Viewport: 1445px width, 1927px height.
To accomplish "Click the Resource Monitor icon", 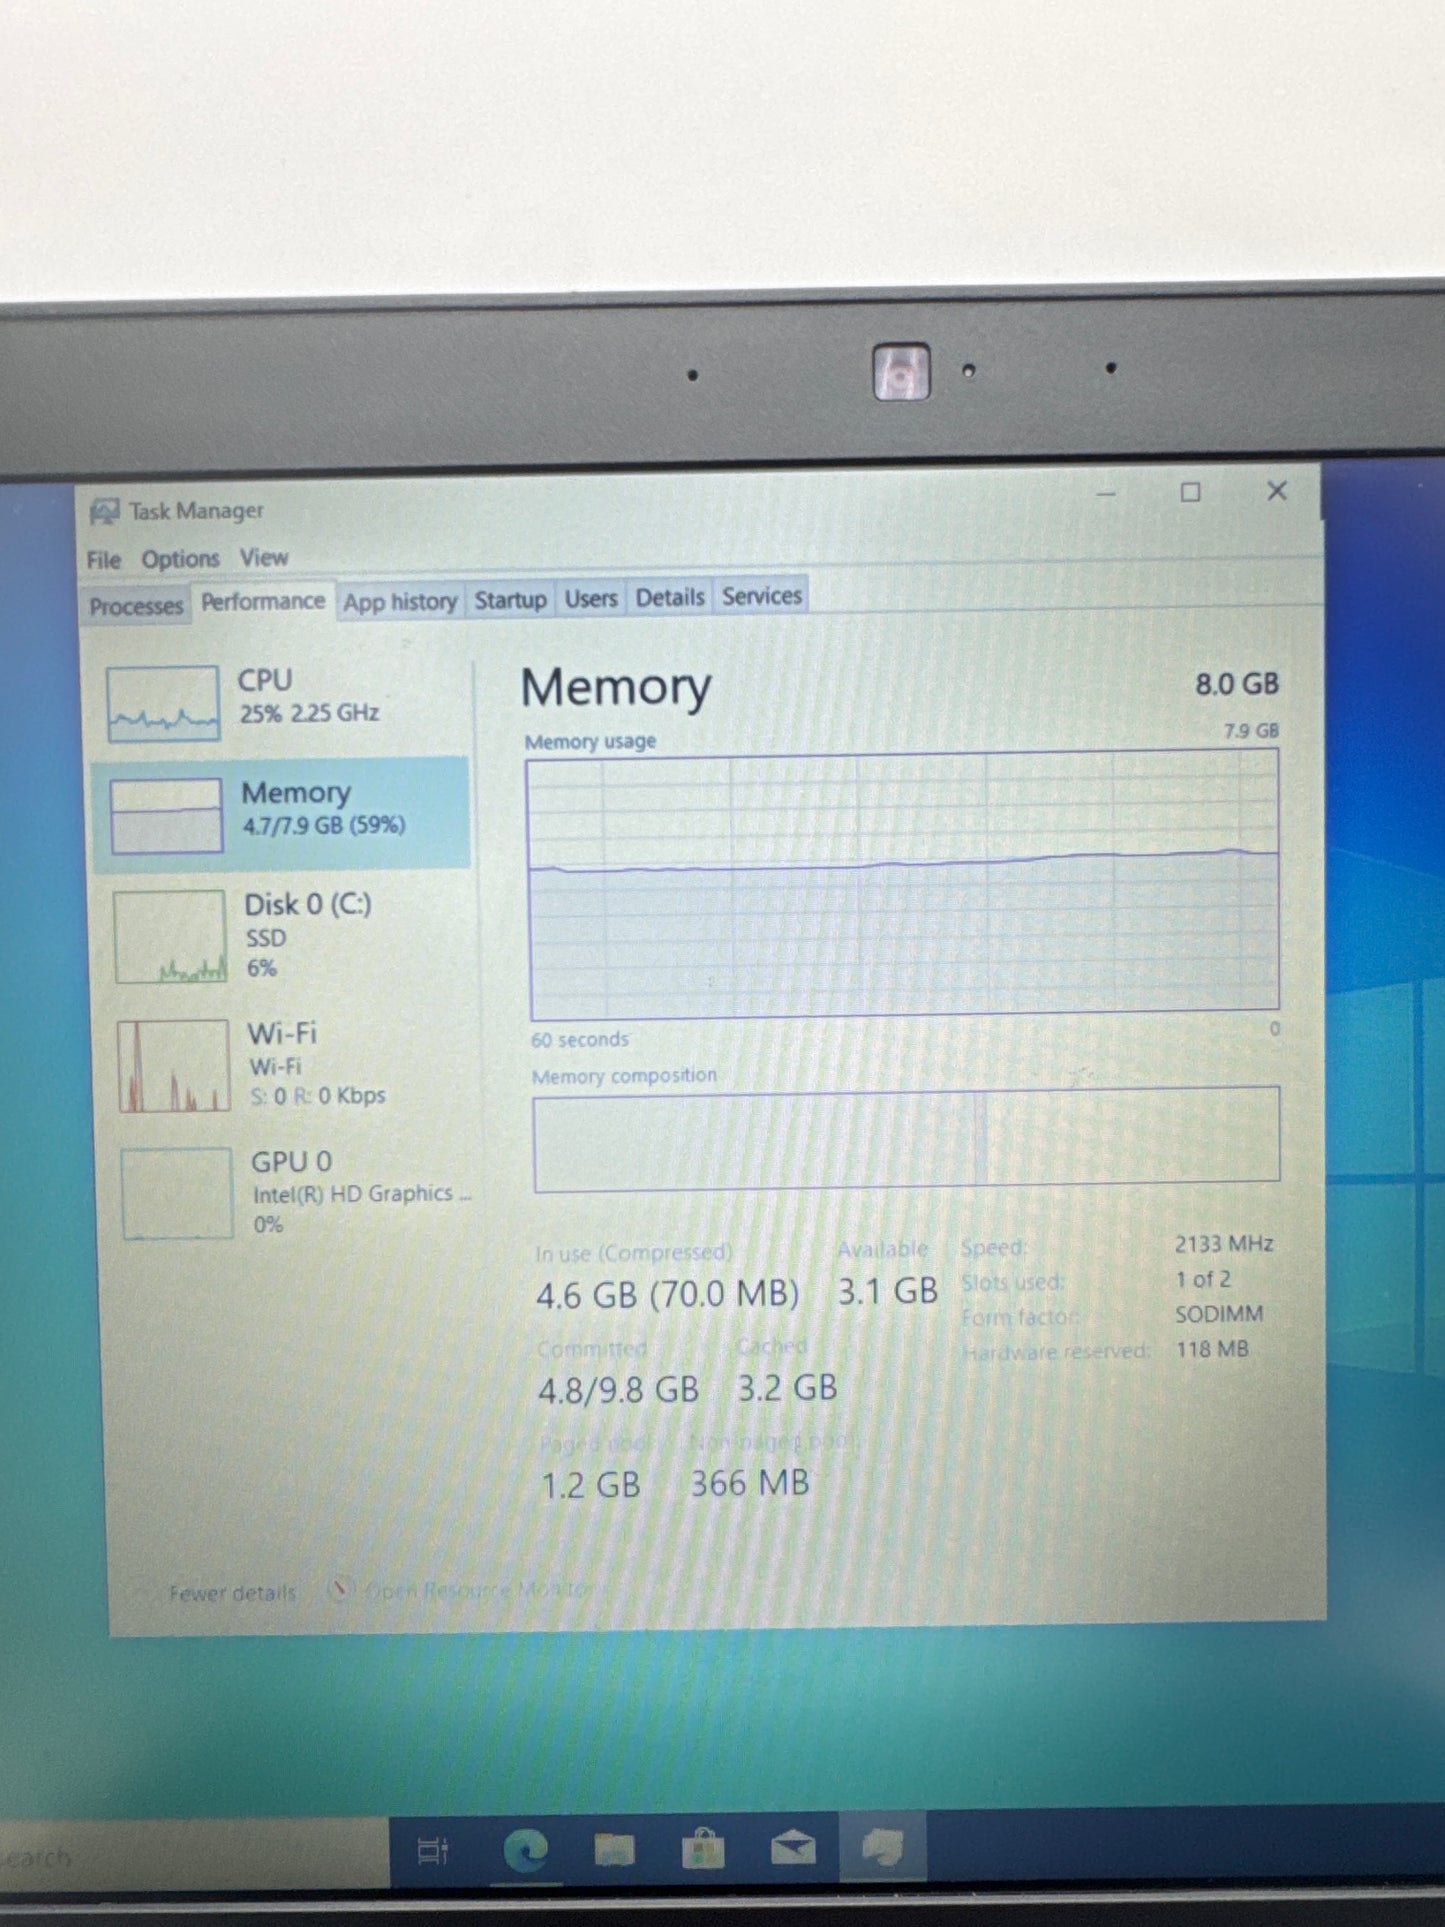I will (x=341, y=1589).
